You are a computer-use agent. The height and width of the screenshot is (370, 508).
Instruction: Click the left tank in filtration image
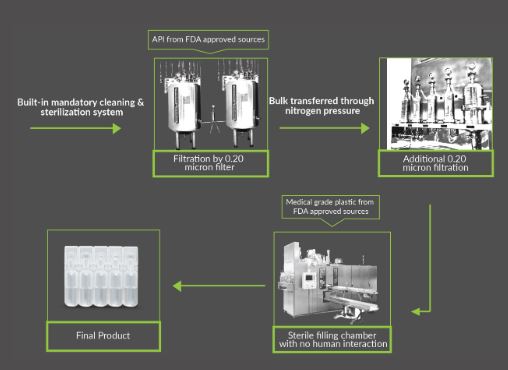[x=182, y=108]
